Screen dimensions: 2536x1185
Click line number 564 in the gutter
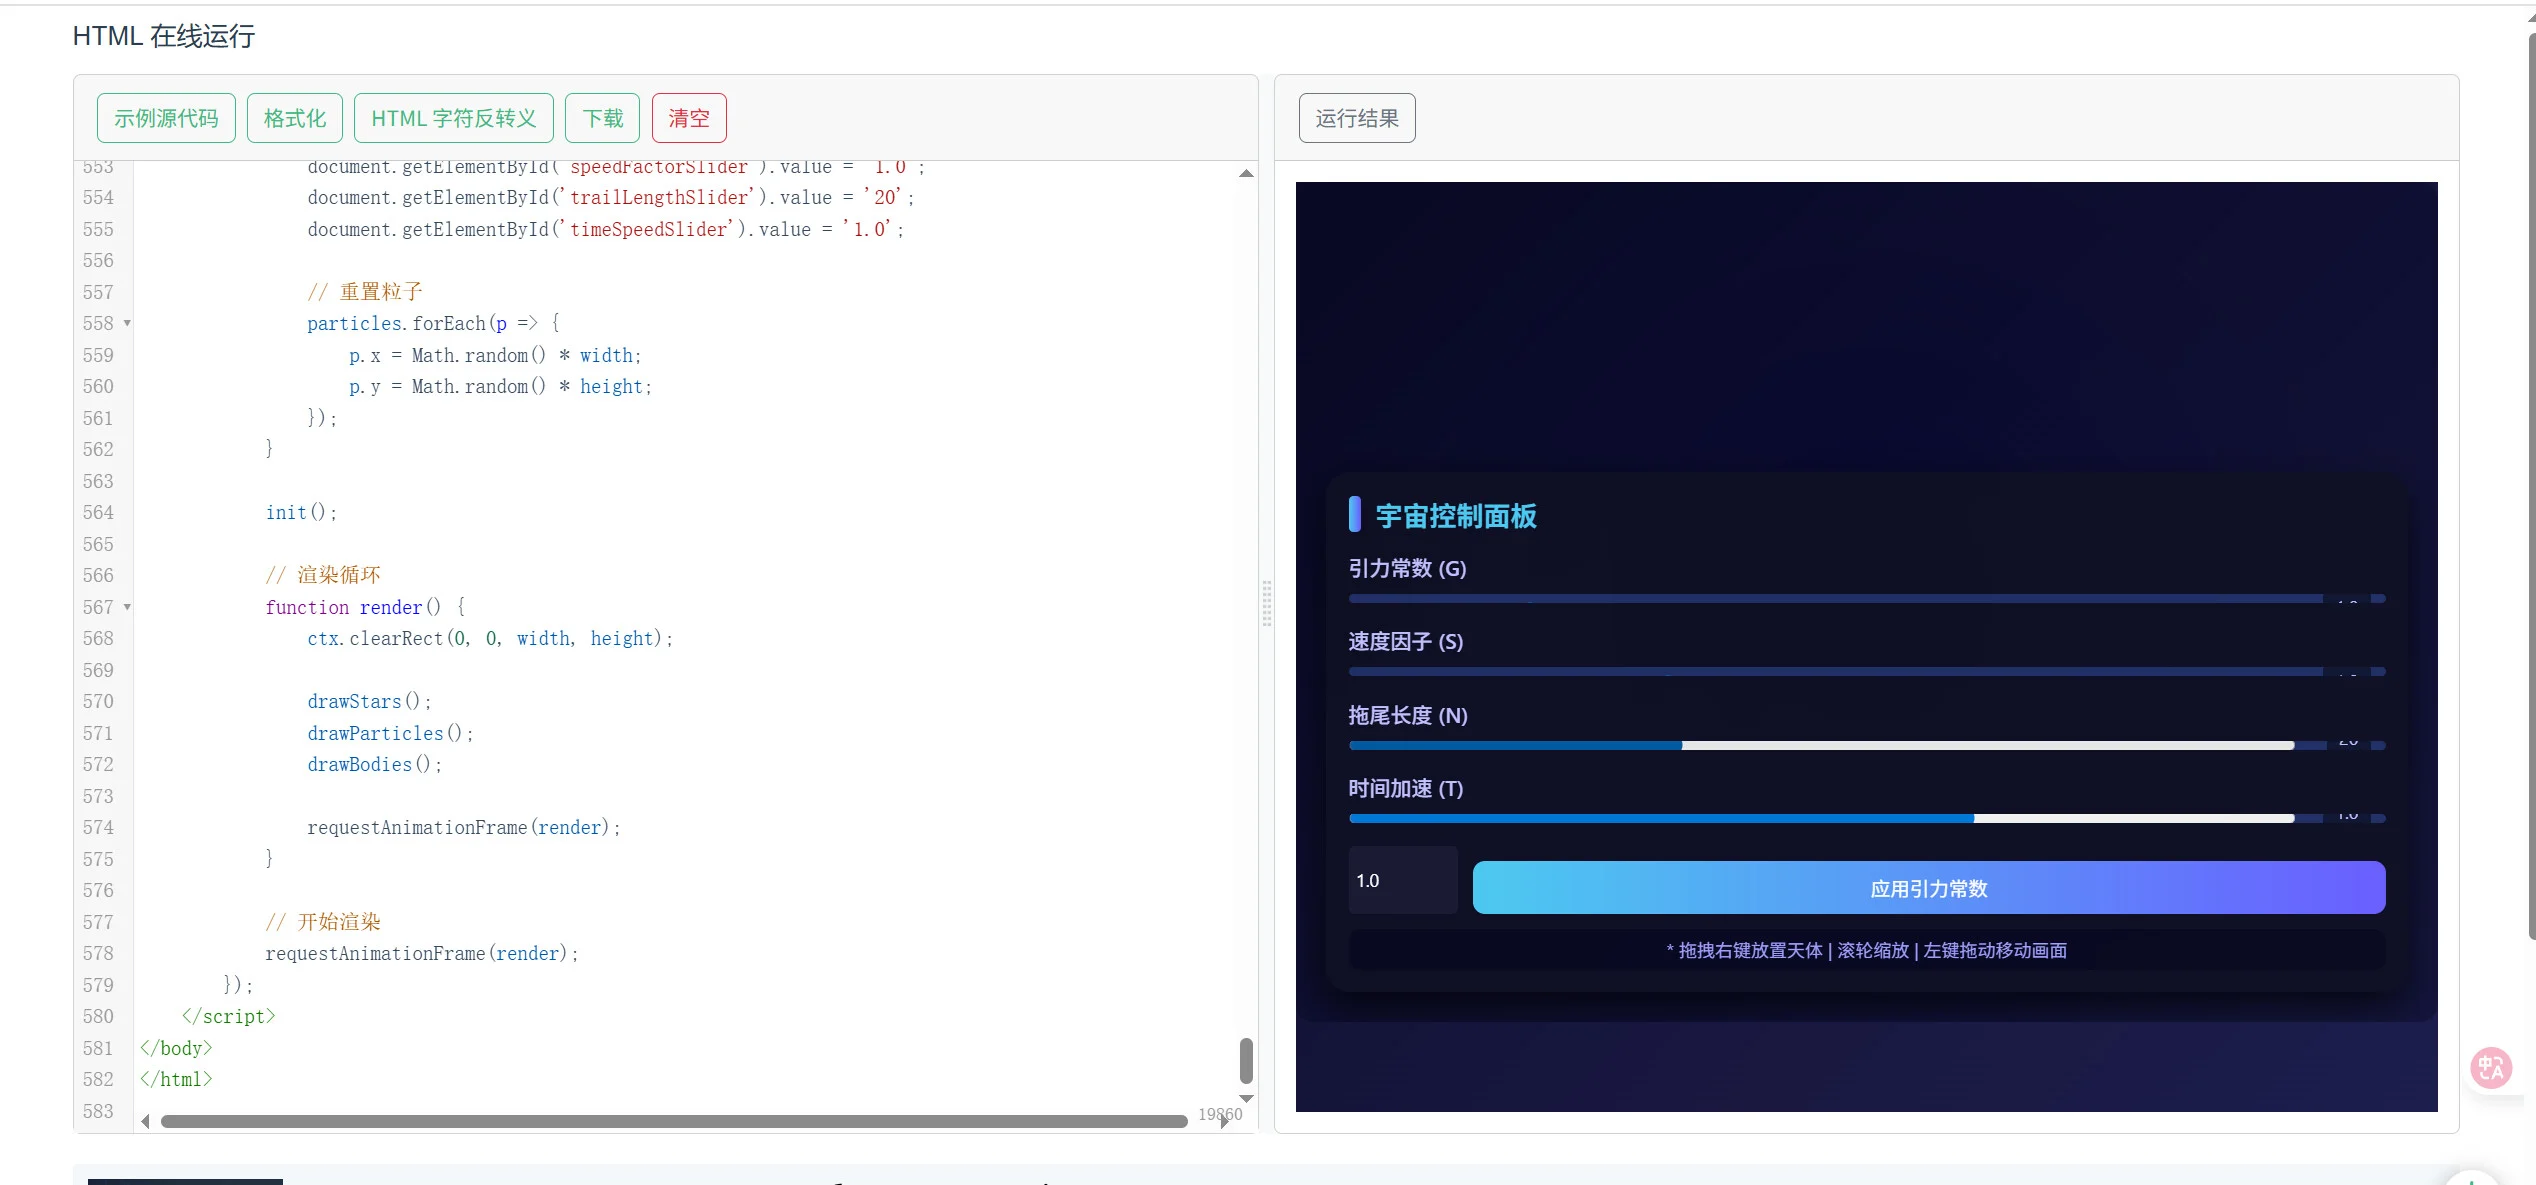(98, 512)
